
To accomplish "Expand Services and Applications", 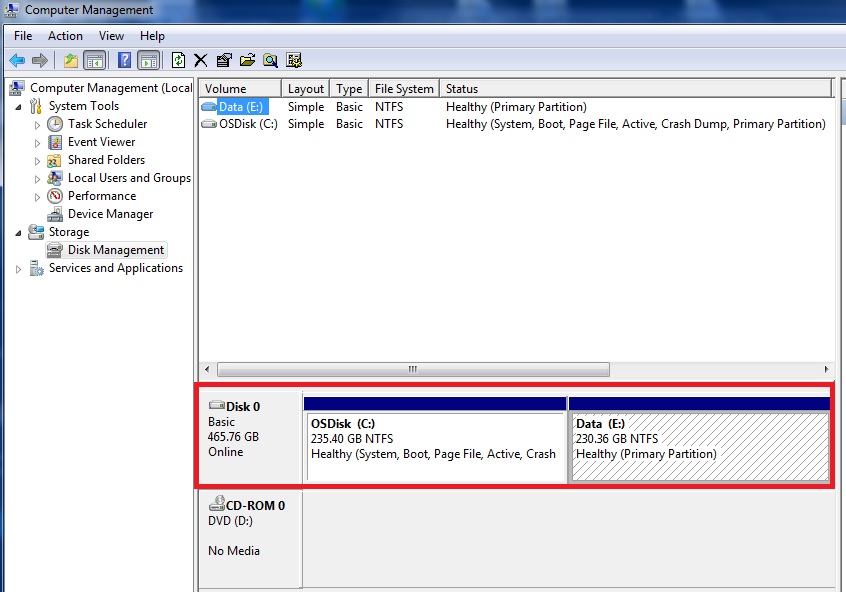I will point(17,268).
